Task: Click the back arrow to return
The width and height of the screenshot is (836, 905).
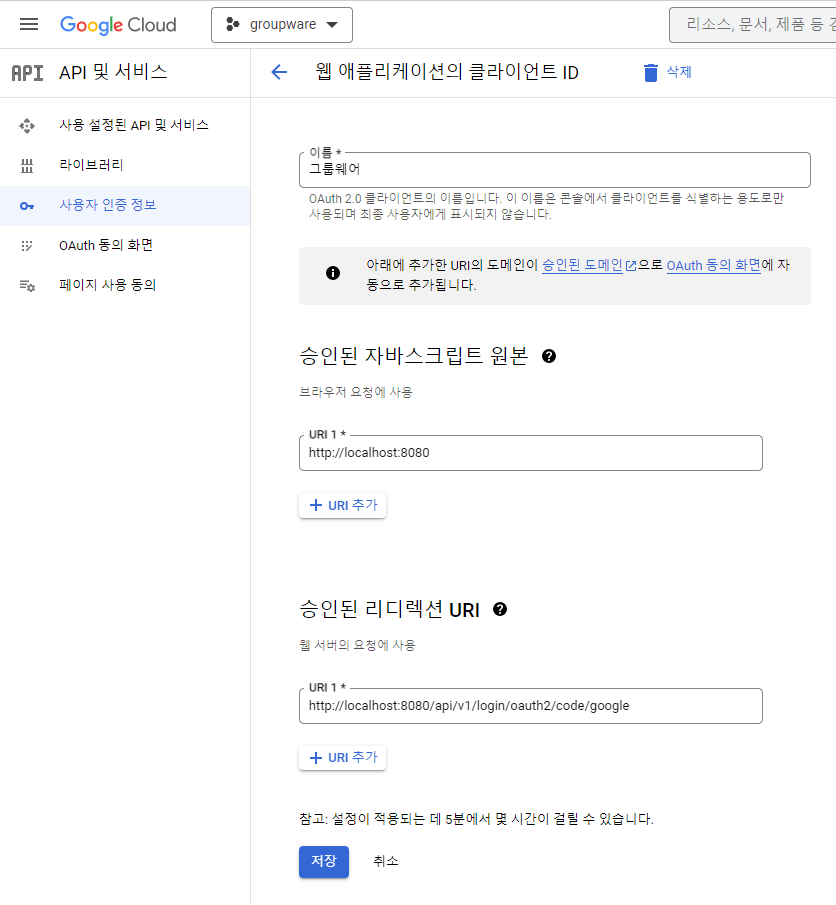Action: [x=279, y=72]
